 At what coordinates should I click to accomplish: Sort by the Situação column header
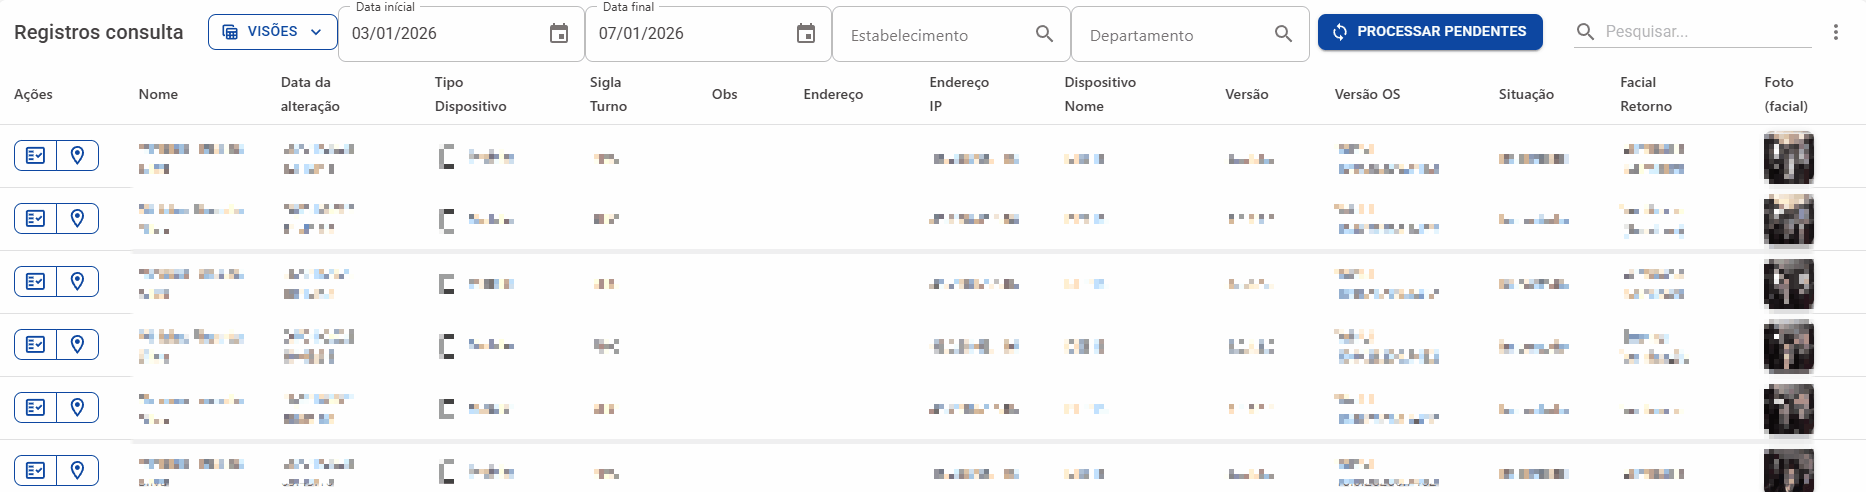pyautogui.click(x=1526, y=94)
